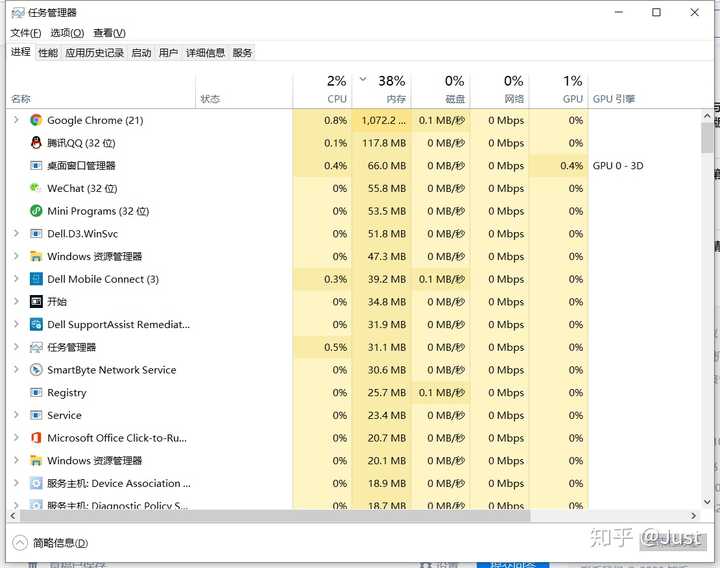
Task: Click the first Windows 资源管理器 folder icon
Action: coord(36,256)
